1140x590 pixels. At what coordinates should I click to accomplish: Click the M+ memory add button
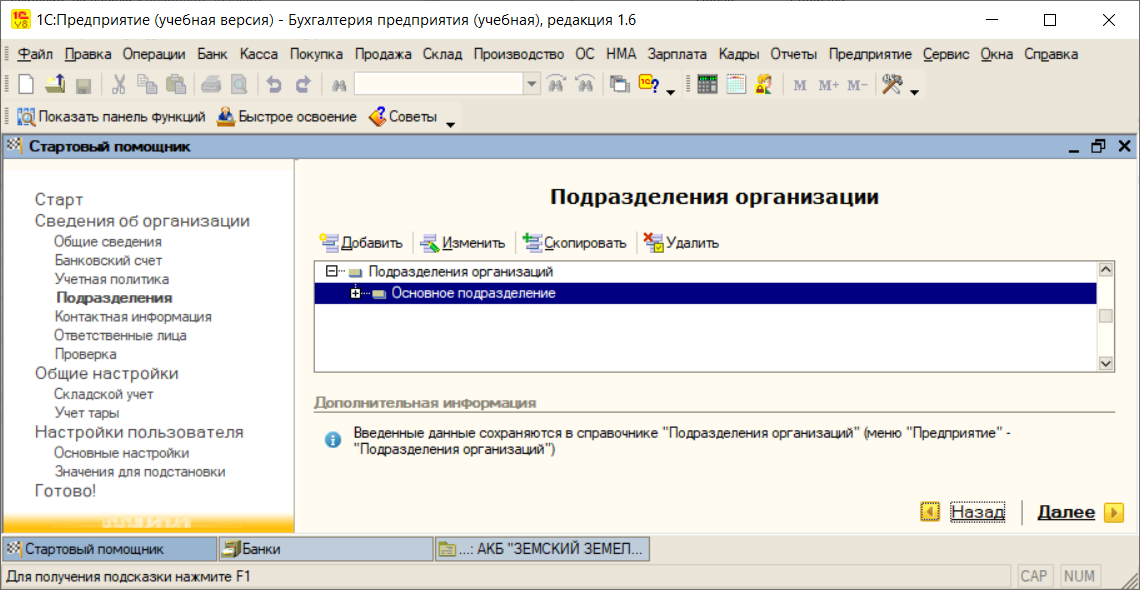[x=828, y=85]
